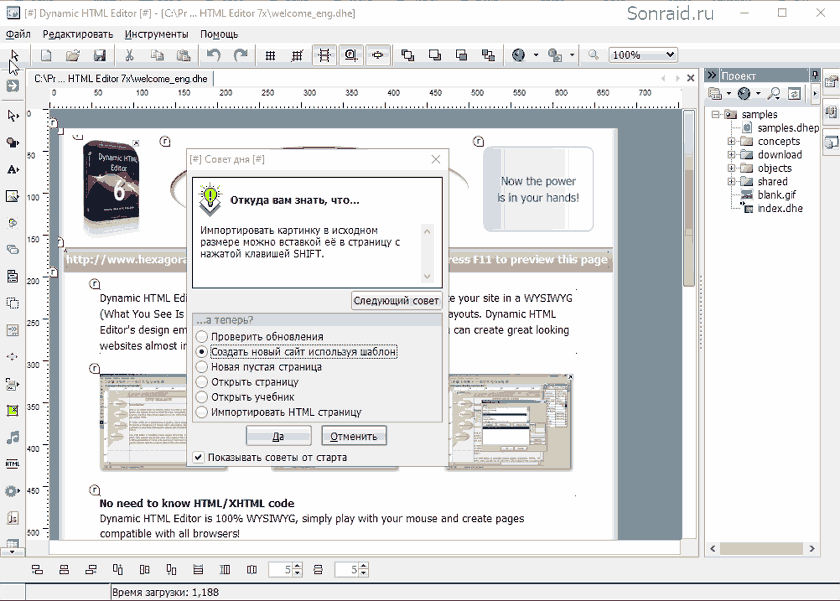Viewport: 840px width, 601px height.
Task: Switch to the welcome_eng.dhe document tab
Action: tap(121, 79)
